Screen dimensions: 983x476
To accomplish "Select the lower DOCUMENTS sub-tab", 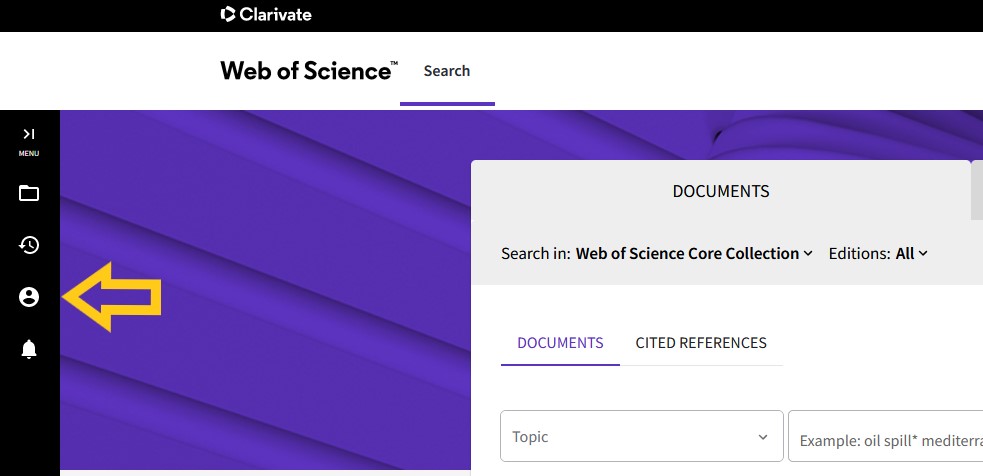I will click(x=560, y=343).
